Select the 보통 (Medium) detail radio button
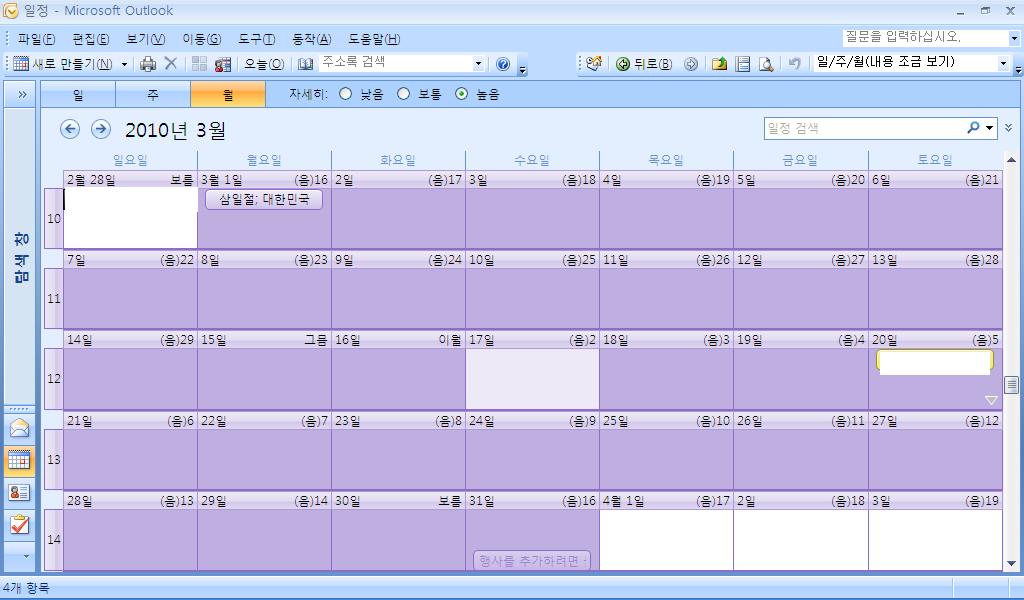 pyautogui.click(x=404, y=94)
